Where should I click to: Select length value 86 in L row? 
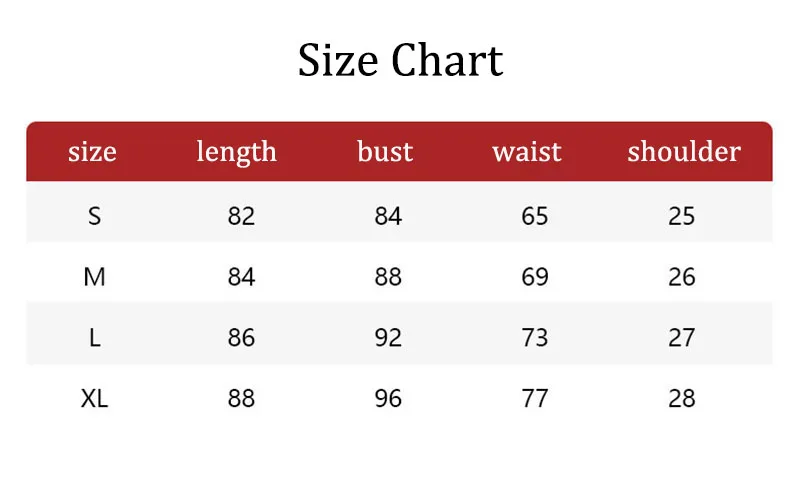point(241,338)
